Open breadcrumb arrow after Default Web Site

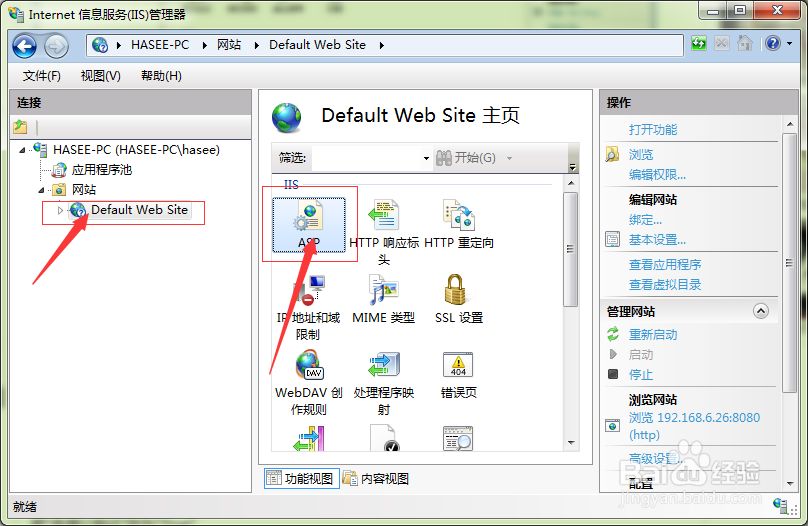[382, 45]
